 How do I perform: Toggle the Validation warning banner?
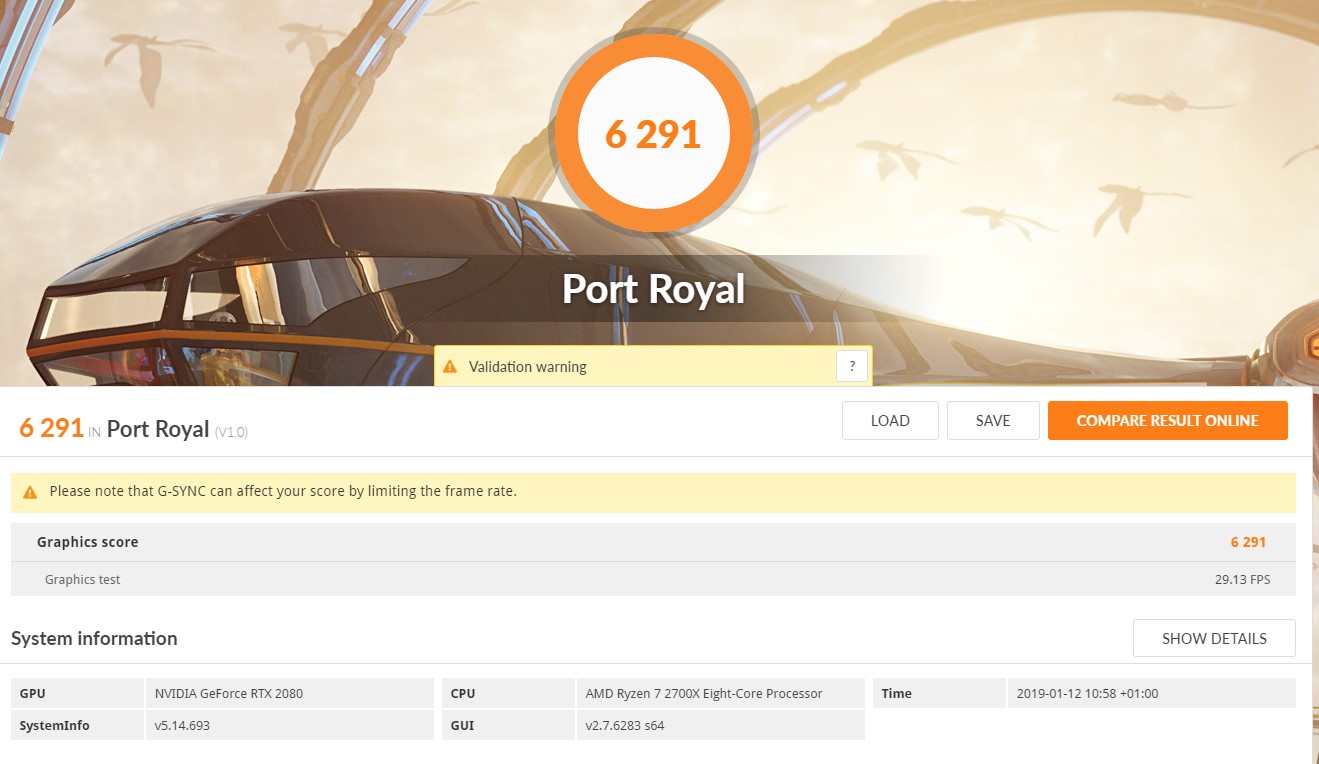[x=650, y=366]
